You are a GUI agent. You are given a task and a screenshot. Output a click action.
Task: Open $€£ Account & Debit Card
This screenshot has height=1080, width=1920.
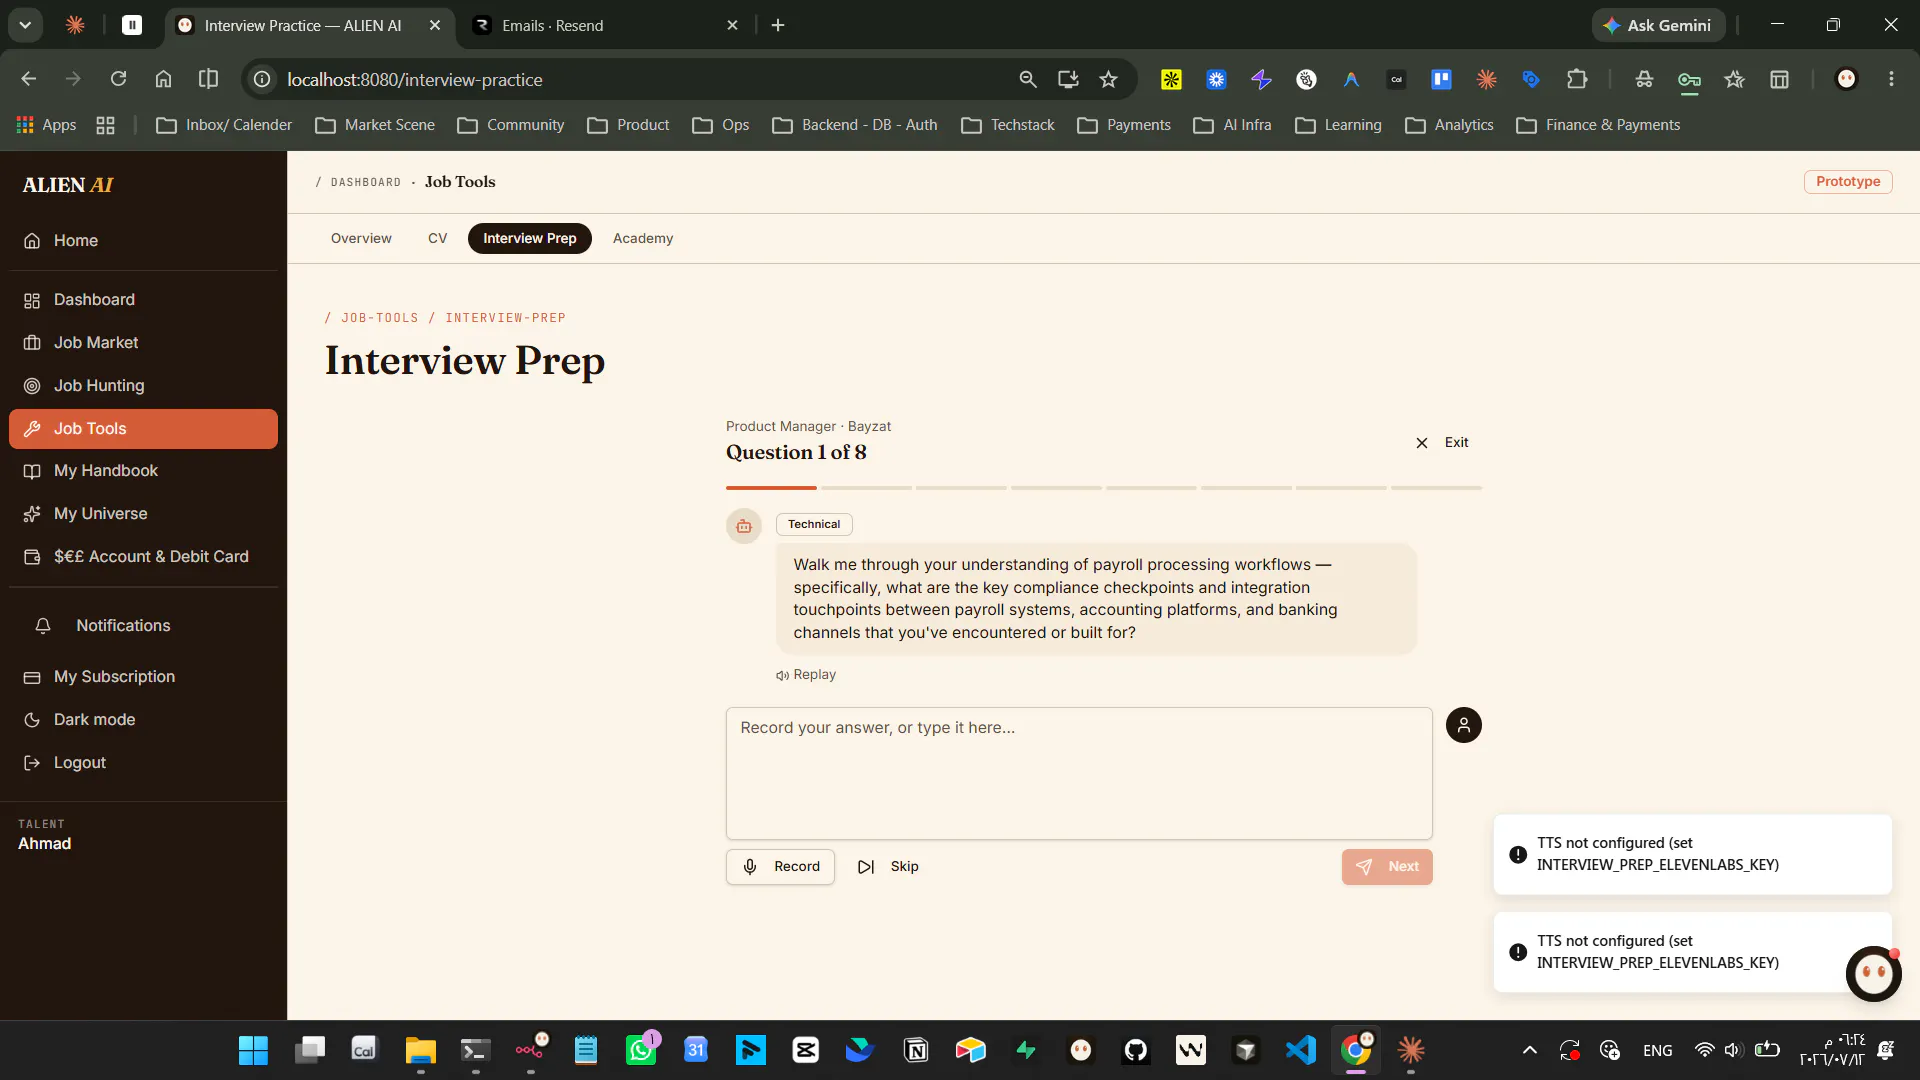(143, 557)
